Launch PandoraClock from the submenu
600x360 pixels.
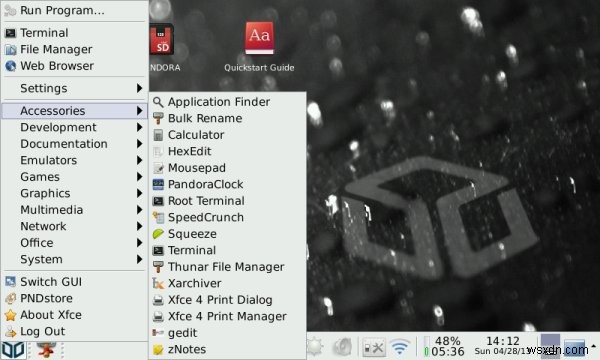click(228, 184)
